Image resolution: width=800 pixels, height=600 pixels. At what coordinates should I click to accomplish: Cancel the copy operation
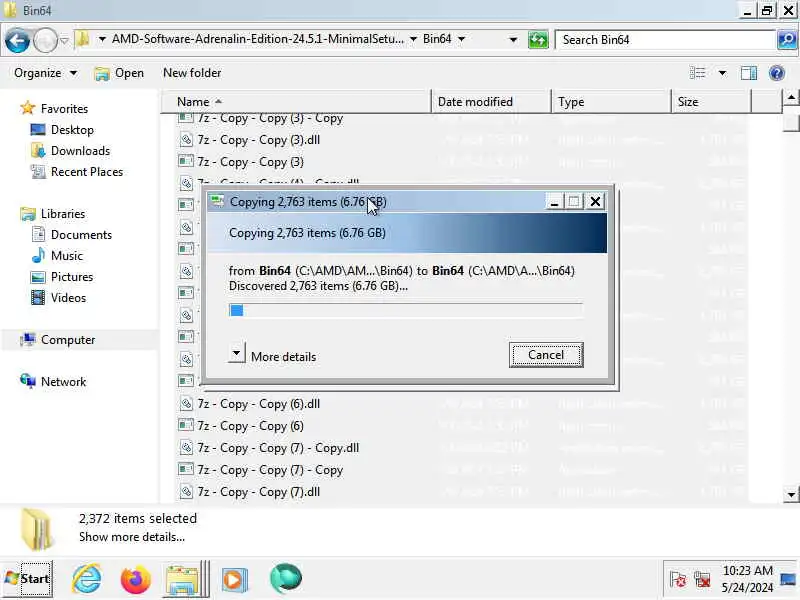546,355
